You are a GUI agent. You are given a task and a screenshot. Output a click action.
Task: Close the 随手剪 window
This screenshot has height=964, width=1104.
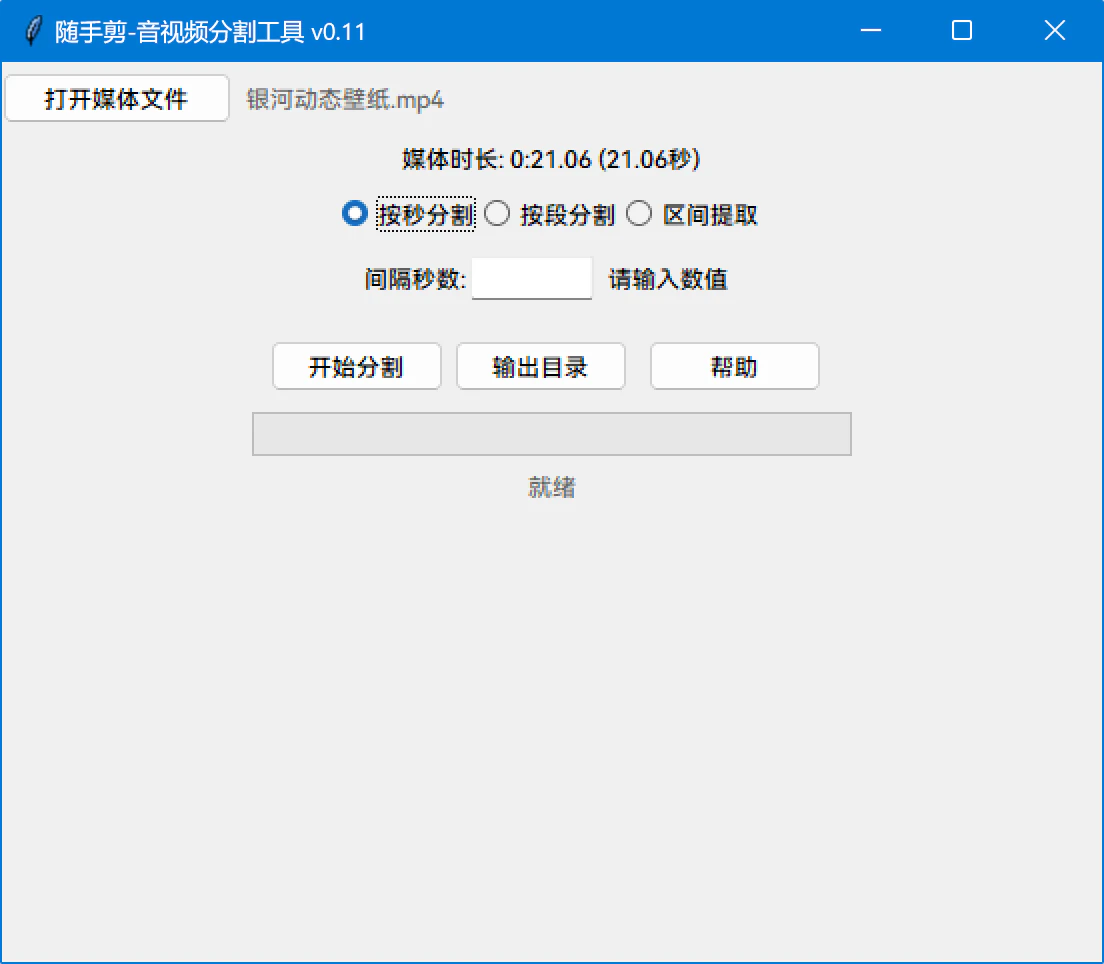tap(1055, 30)
